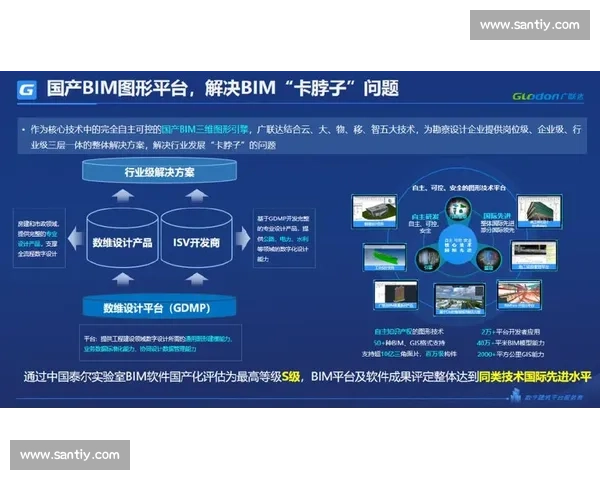This screenshot has width=600, height=480.
Task: Open the green curved ship-hull model thumbnail
Action: [x=385, y=257]
